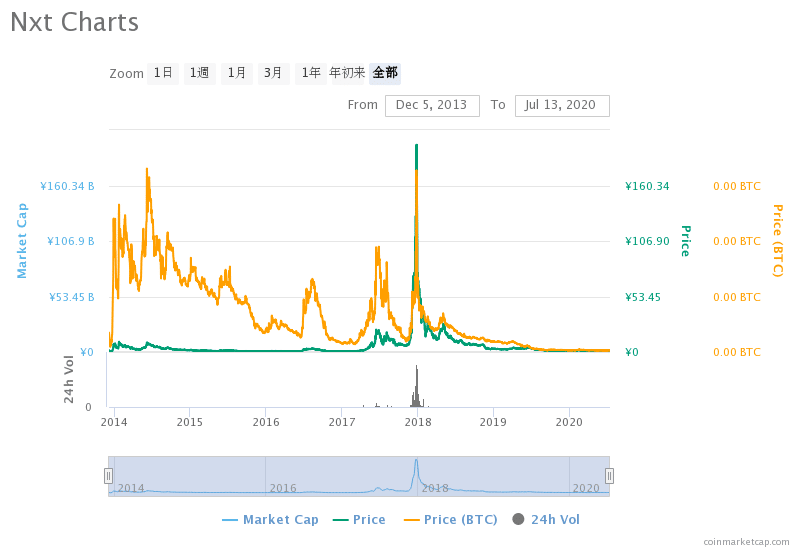Click the 2017 x-axis label
This screenshot has width=800, height=550.
[342, 422]
